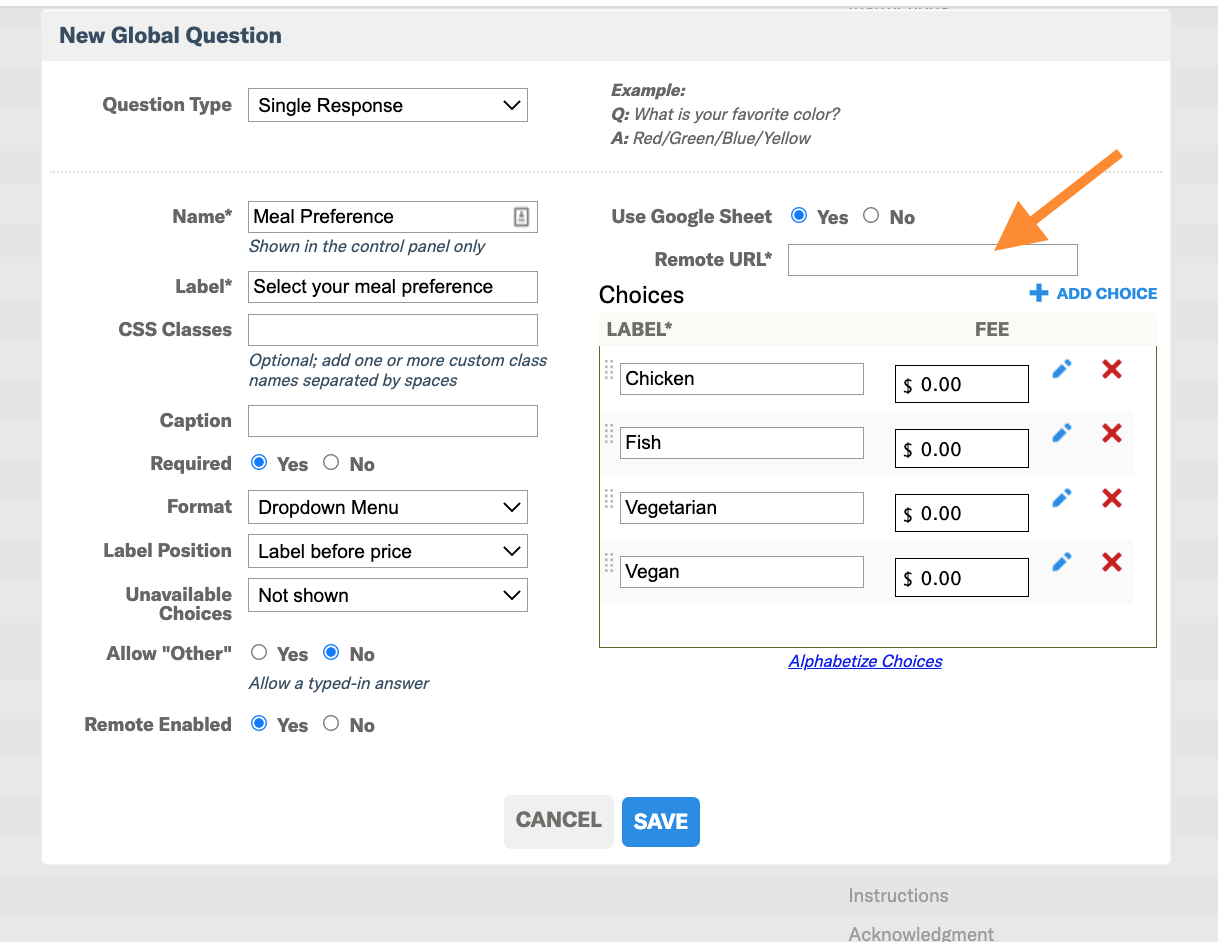
Task: Click the fee field for Vegan
Action: click(x=962, y=578)
